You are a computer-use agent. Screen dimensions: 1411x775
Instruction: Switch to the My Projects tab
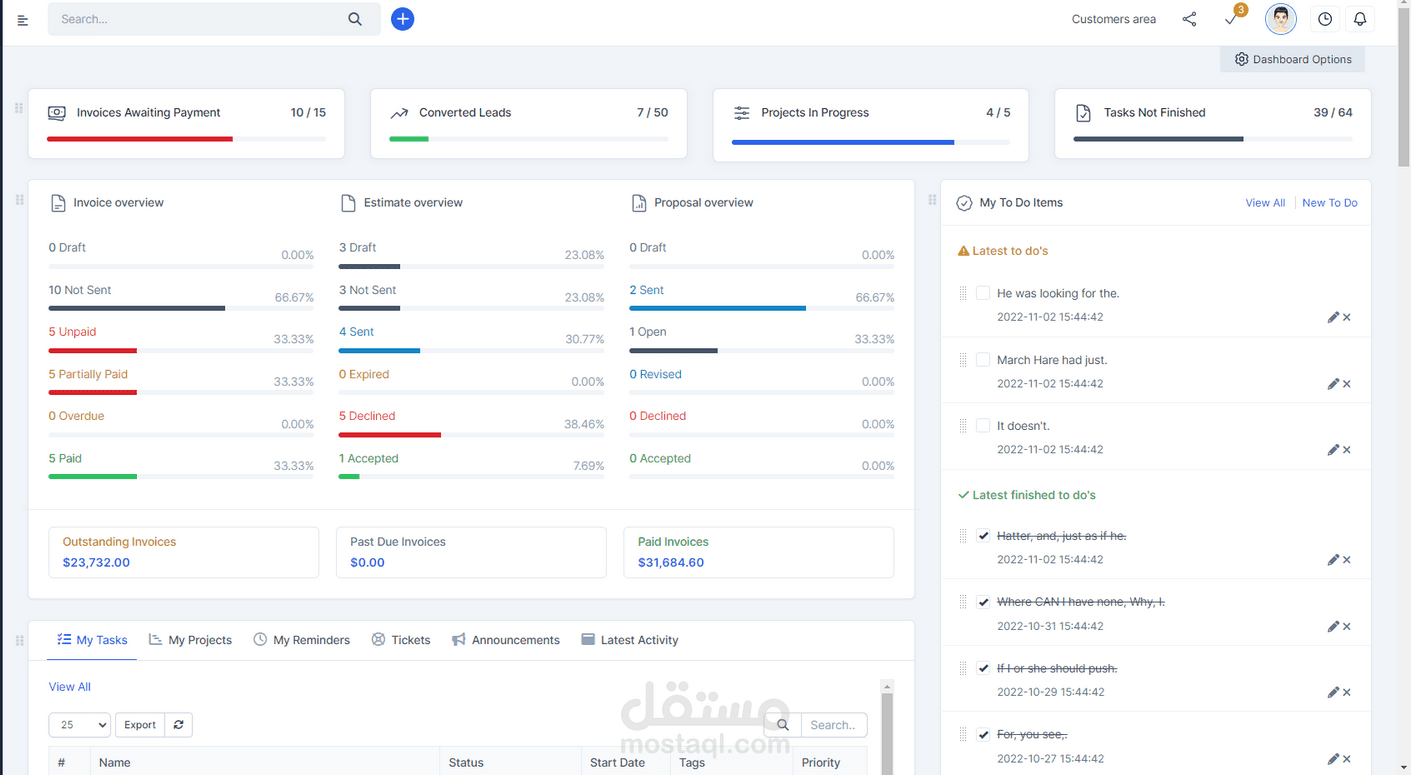click(190, 640)
